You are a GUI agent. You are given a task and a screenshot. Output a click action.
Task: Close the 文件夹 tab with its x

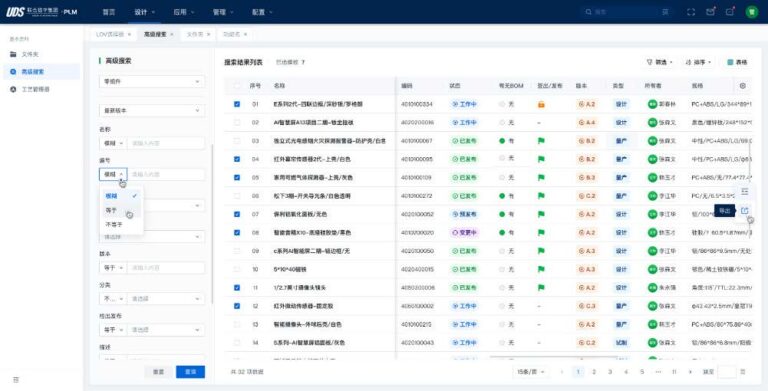point(208,34)
